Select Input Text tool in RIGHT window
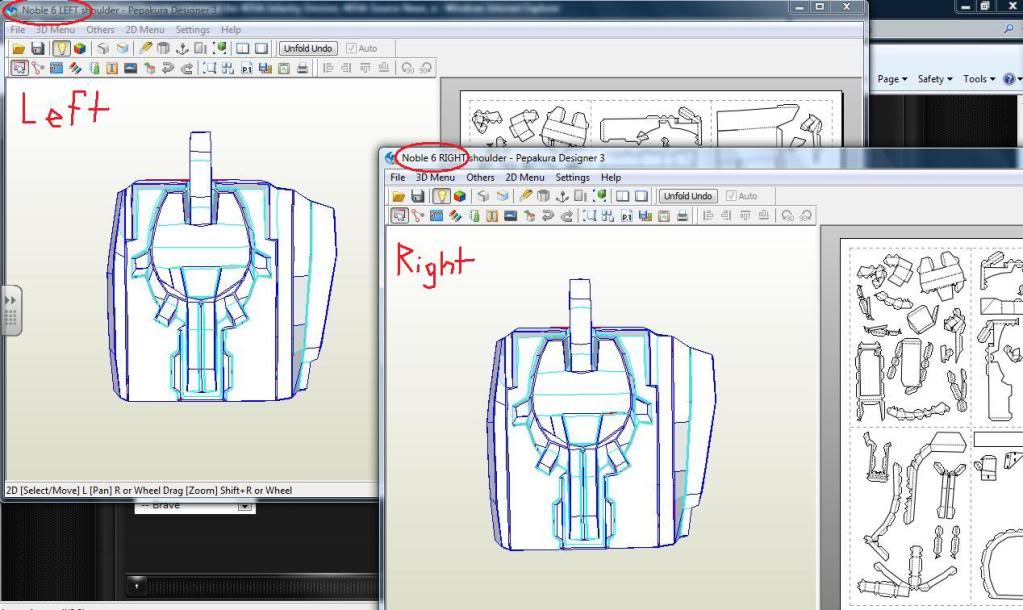The height and width of the screenshot is (610, 1023). tap(492, 215)
